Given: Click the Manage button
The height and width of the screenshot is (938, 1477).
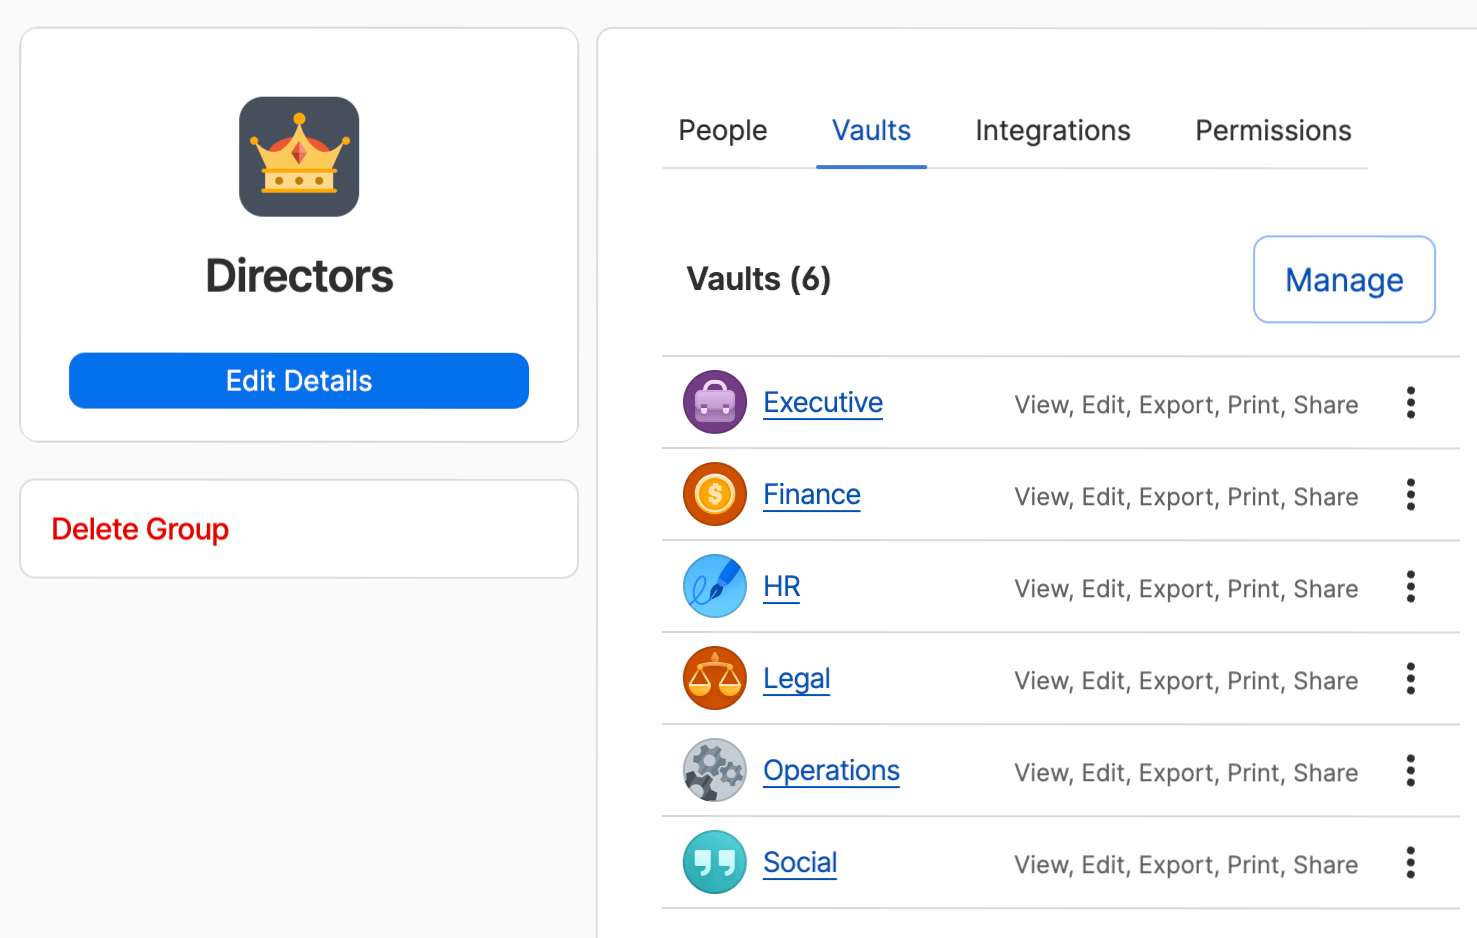Looking at the screenshot, I should (1344, 279).
